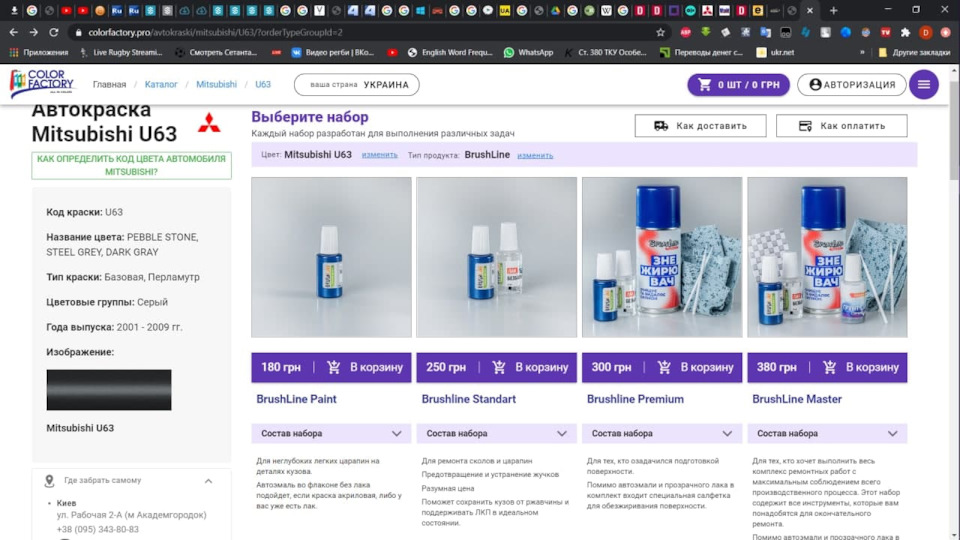The width and height of the screenshot is (960, 540).
Task: Go to U63 breadcrumb
Action: [x=263, y=84]
